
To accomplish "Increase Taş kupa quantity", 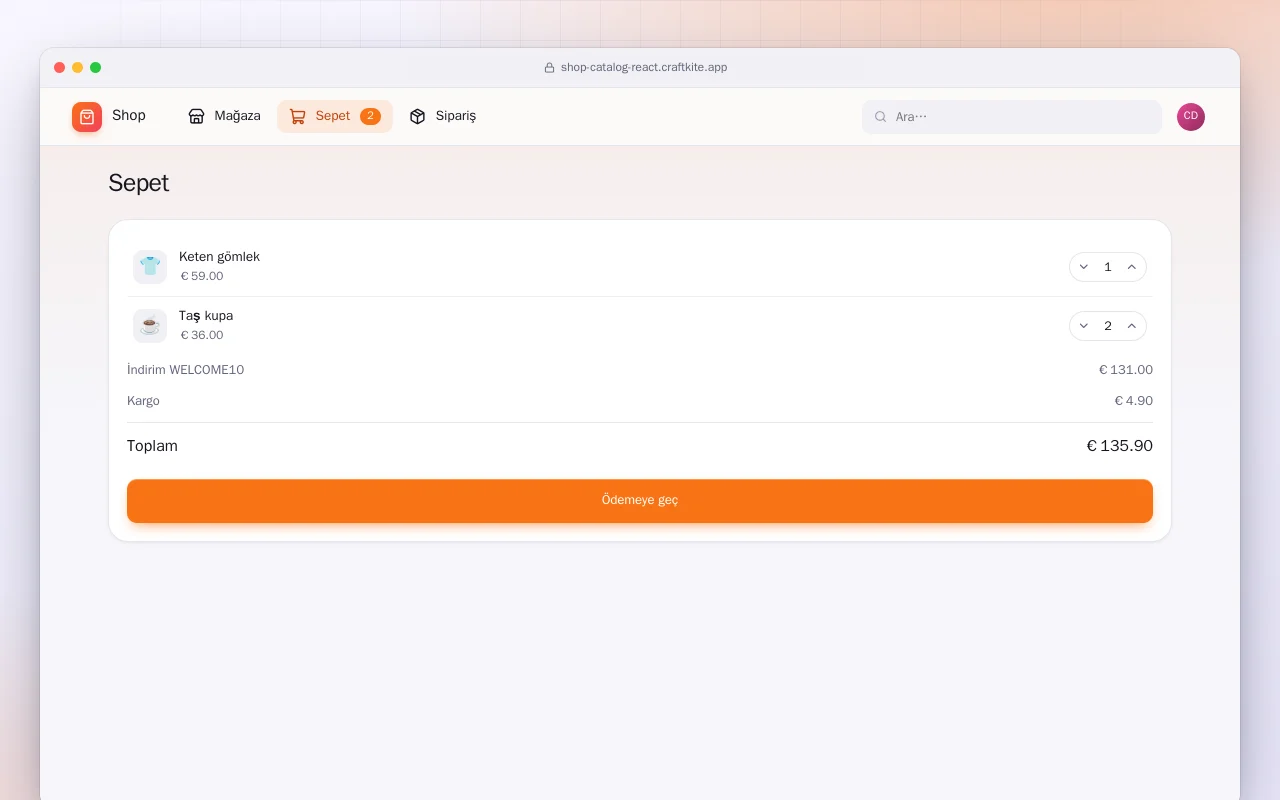I will [x=1132, y=326].
